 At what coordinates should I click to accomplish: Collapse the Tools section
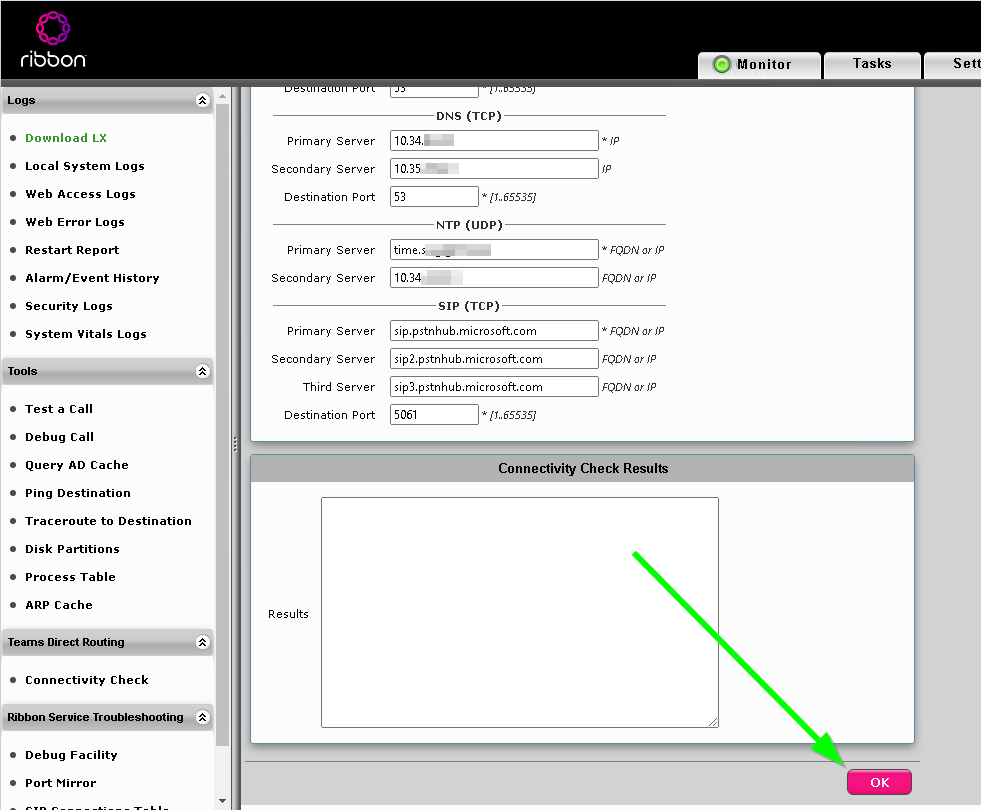coord(202,371)
